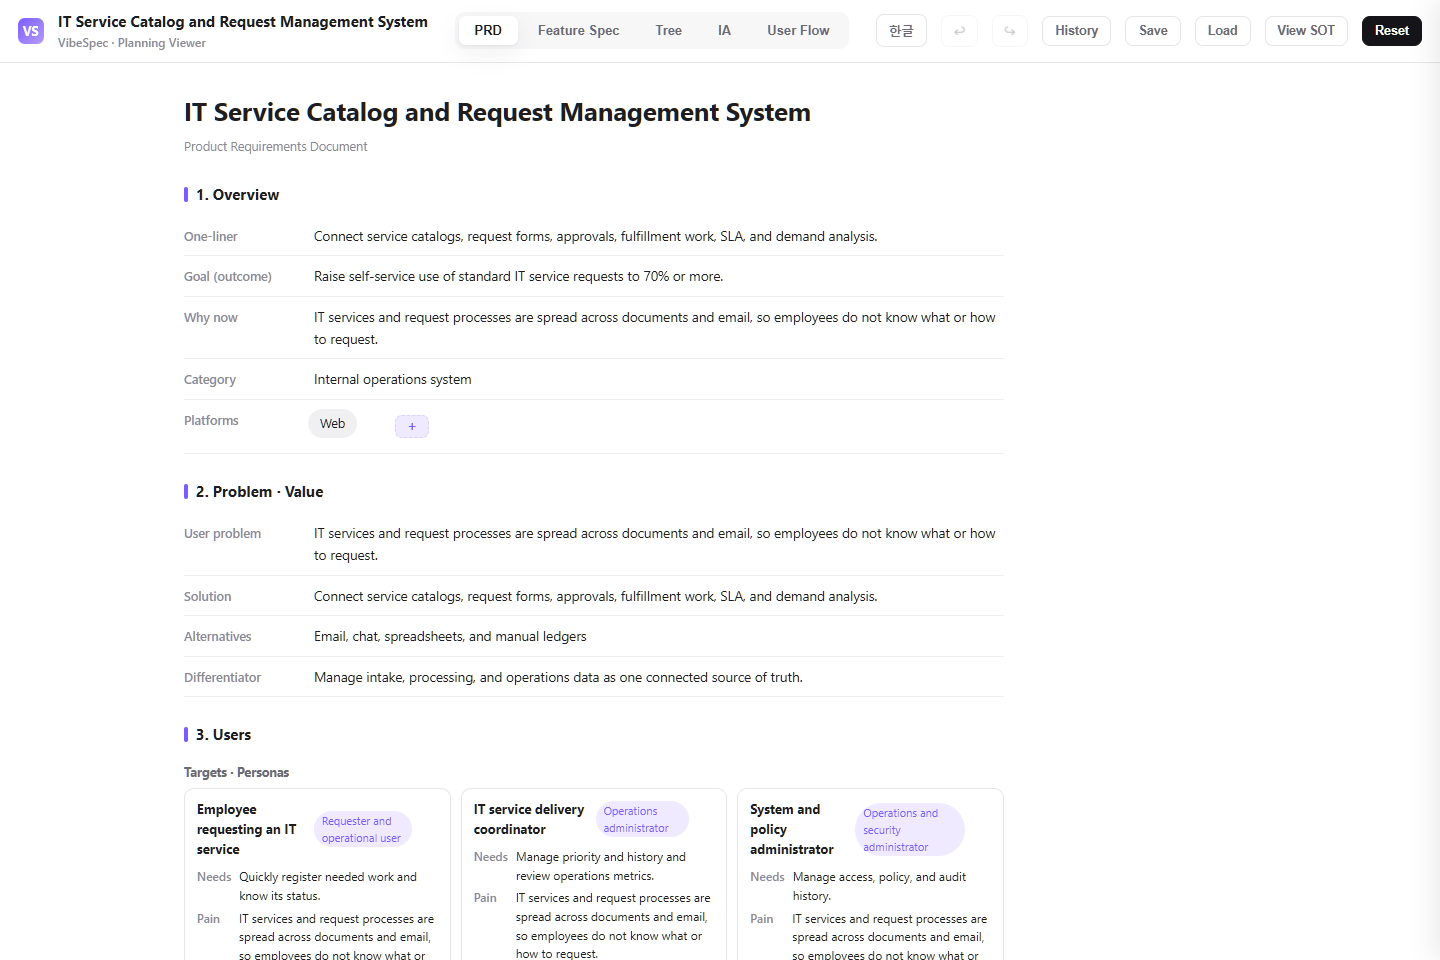Click the 2. Problem · Value heading
This screenshot has height=960, width=1440.
pyautogui.click(x=259, y=492)
